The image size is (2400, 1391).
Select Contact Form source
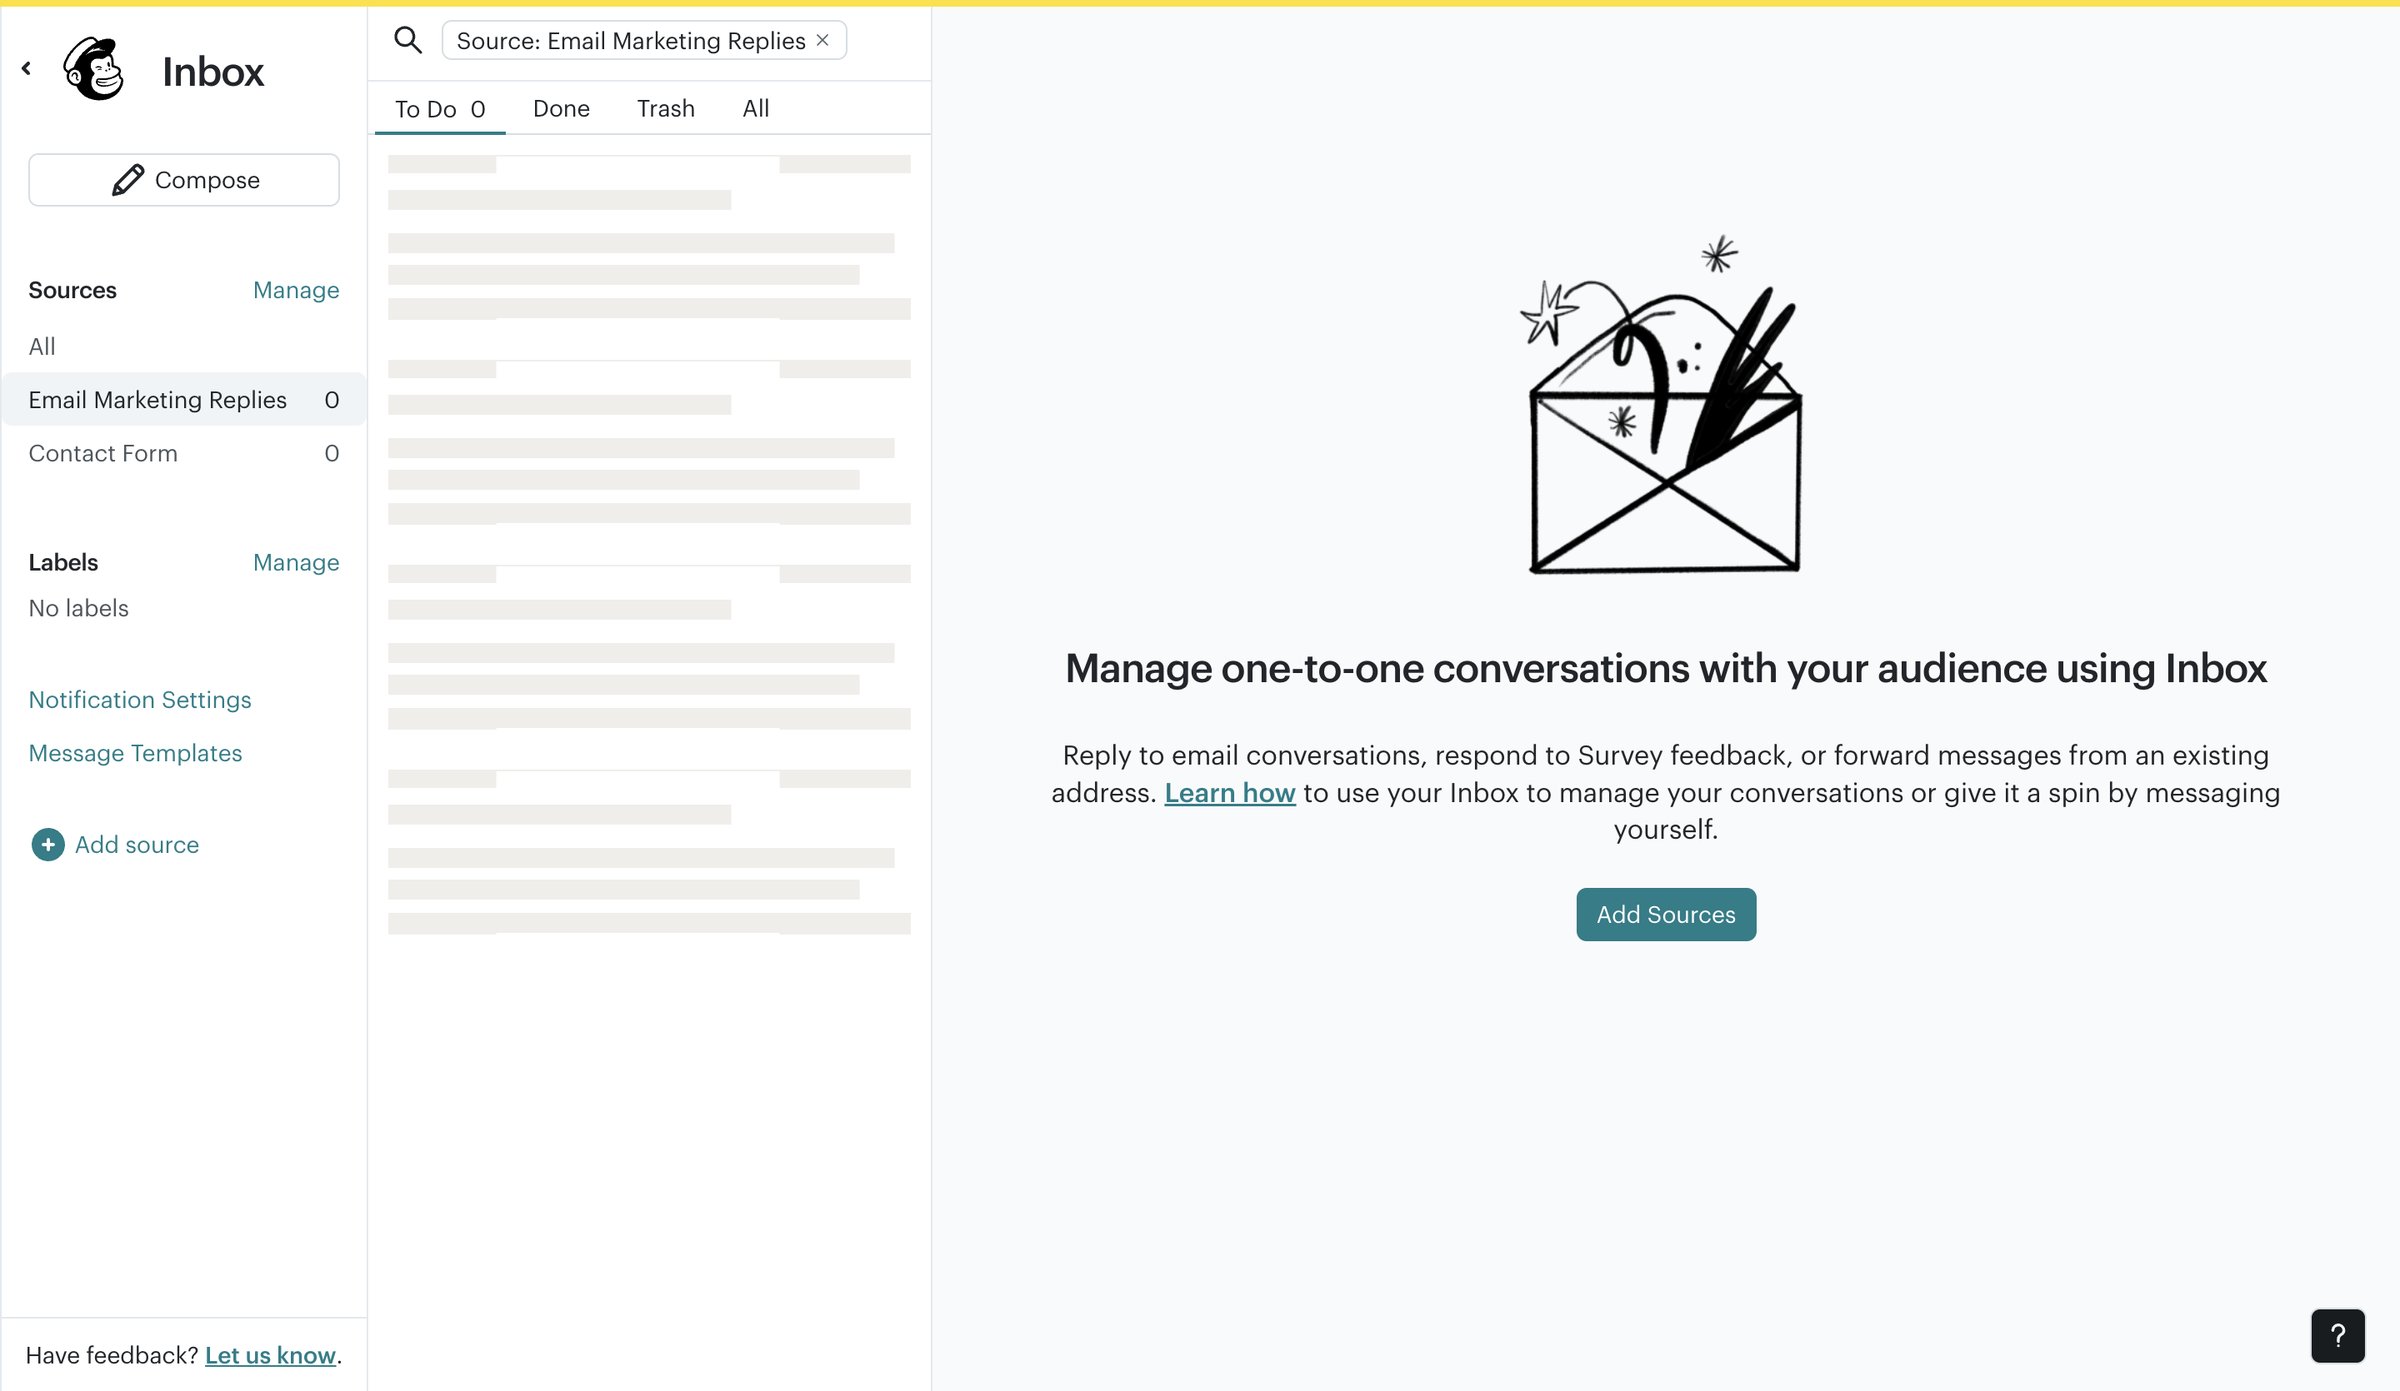tap(184, 453)
